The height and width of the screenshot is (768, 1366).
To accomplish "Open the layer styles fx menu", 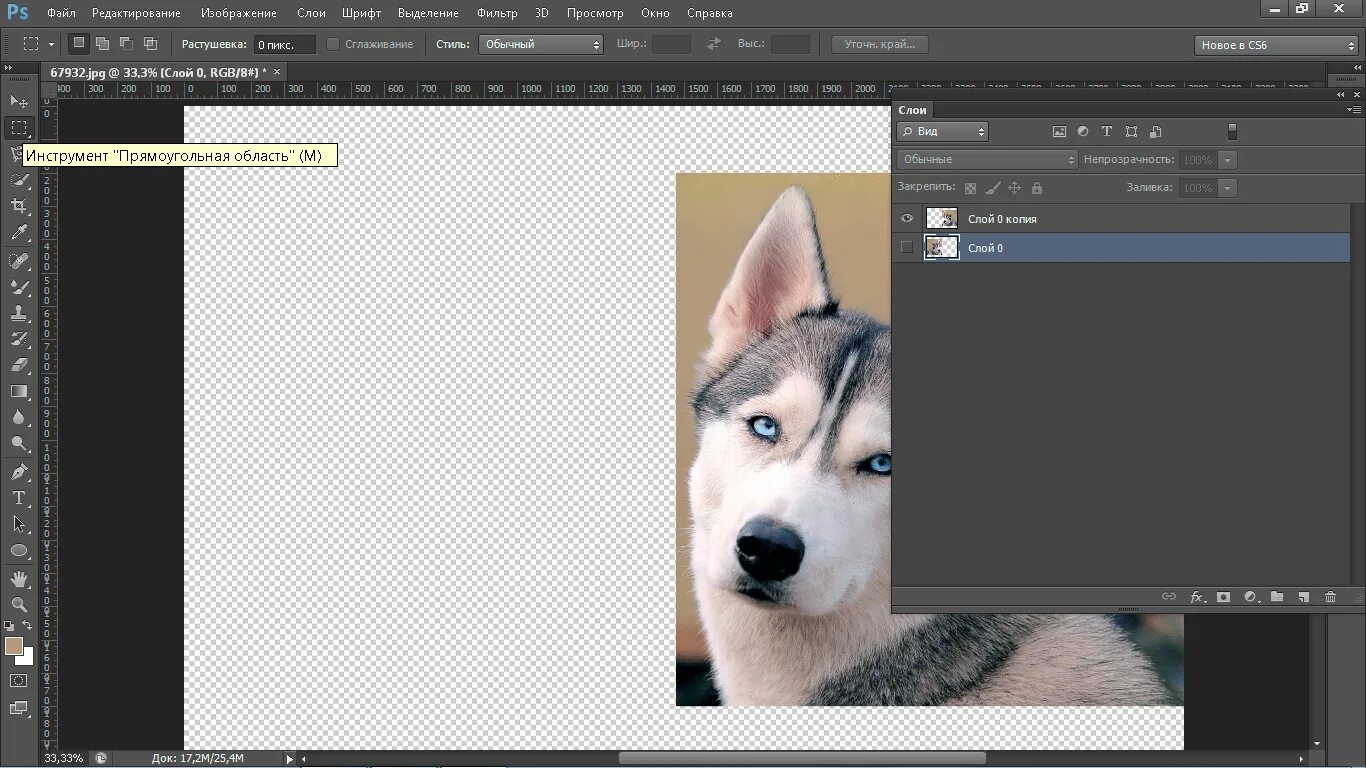I will pos(1197,597).
